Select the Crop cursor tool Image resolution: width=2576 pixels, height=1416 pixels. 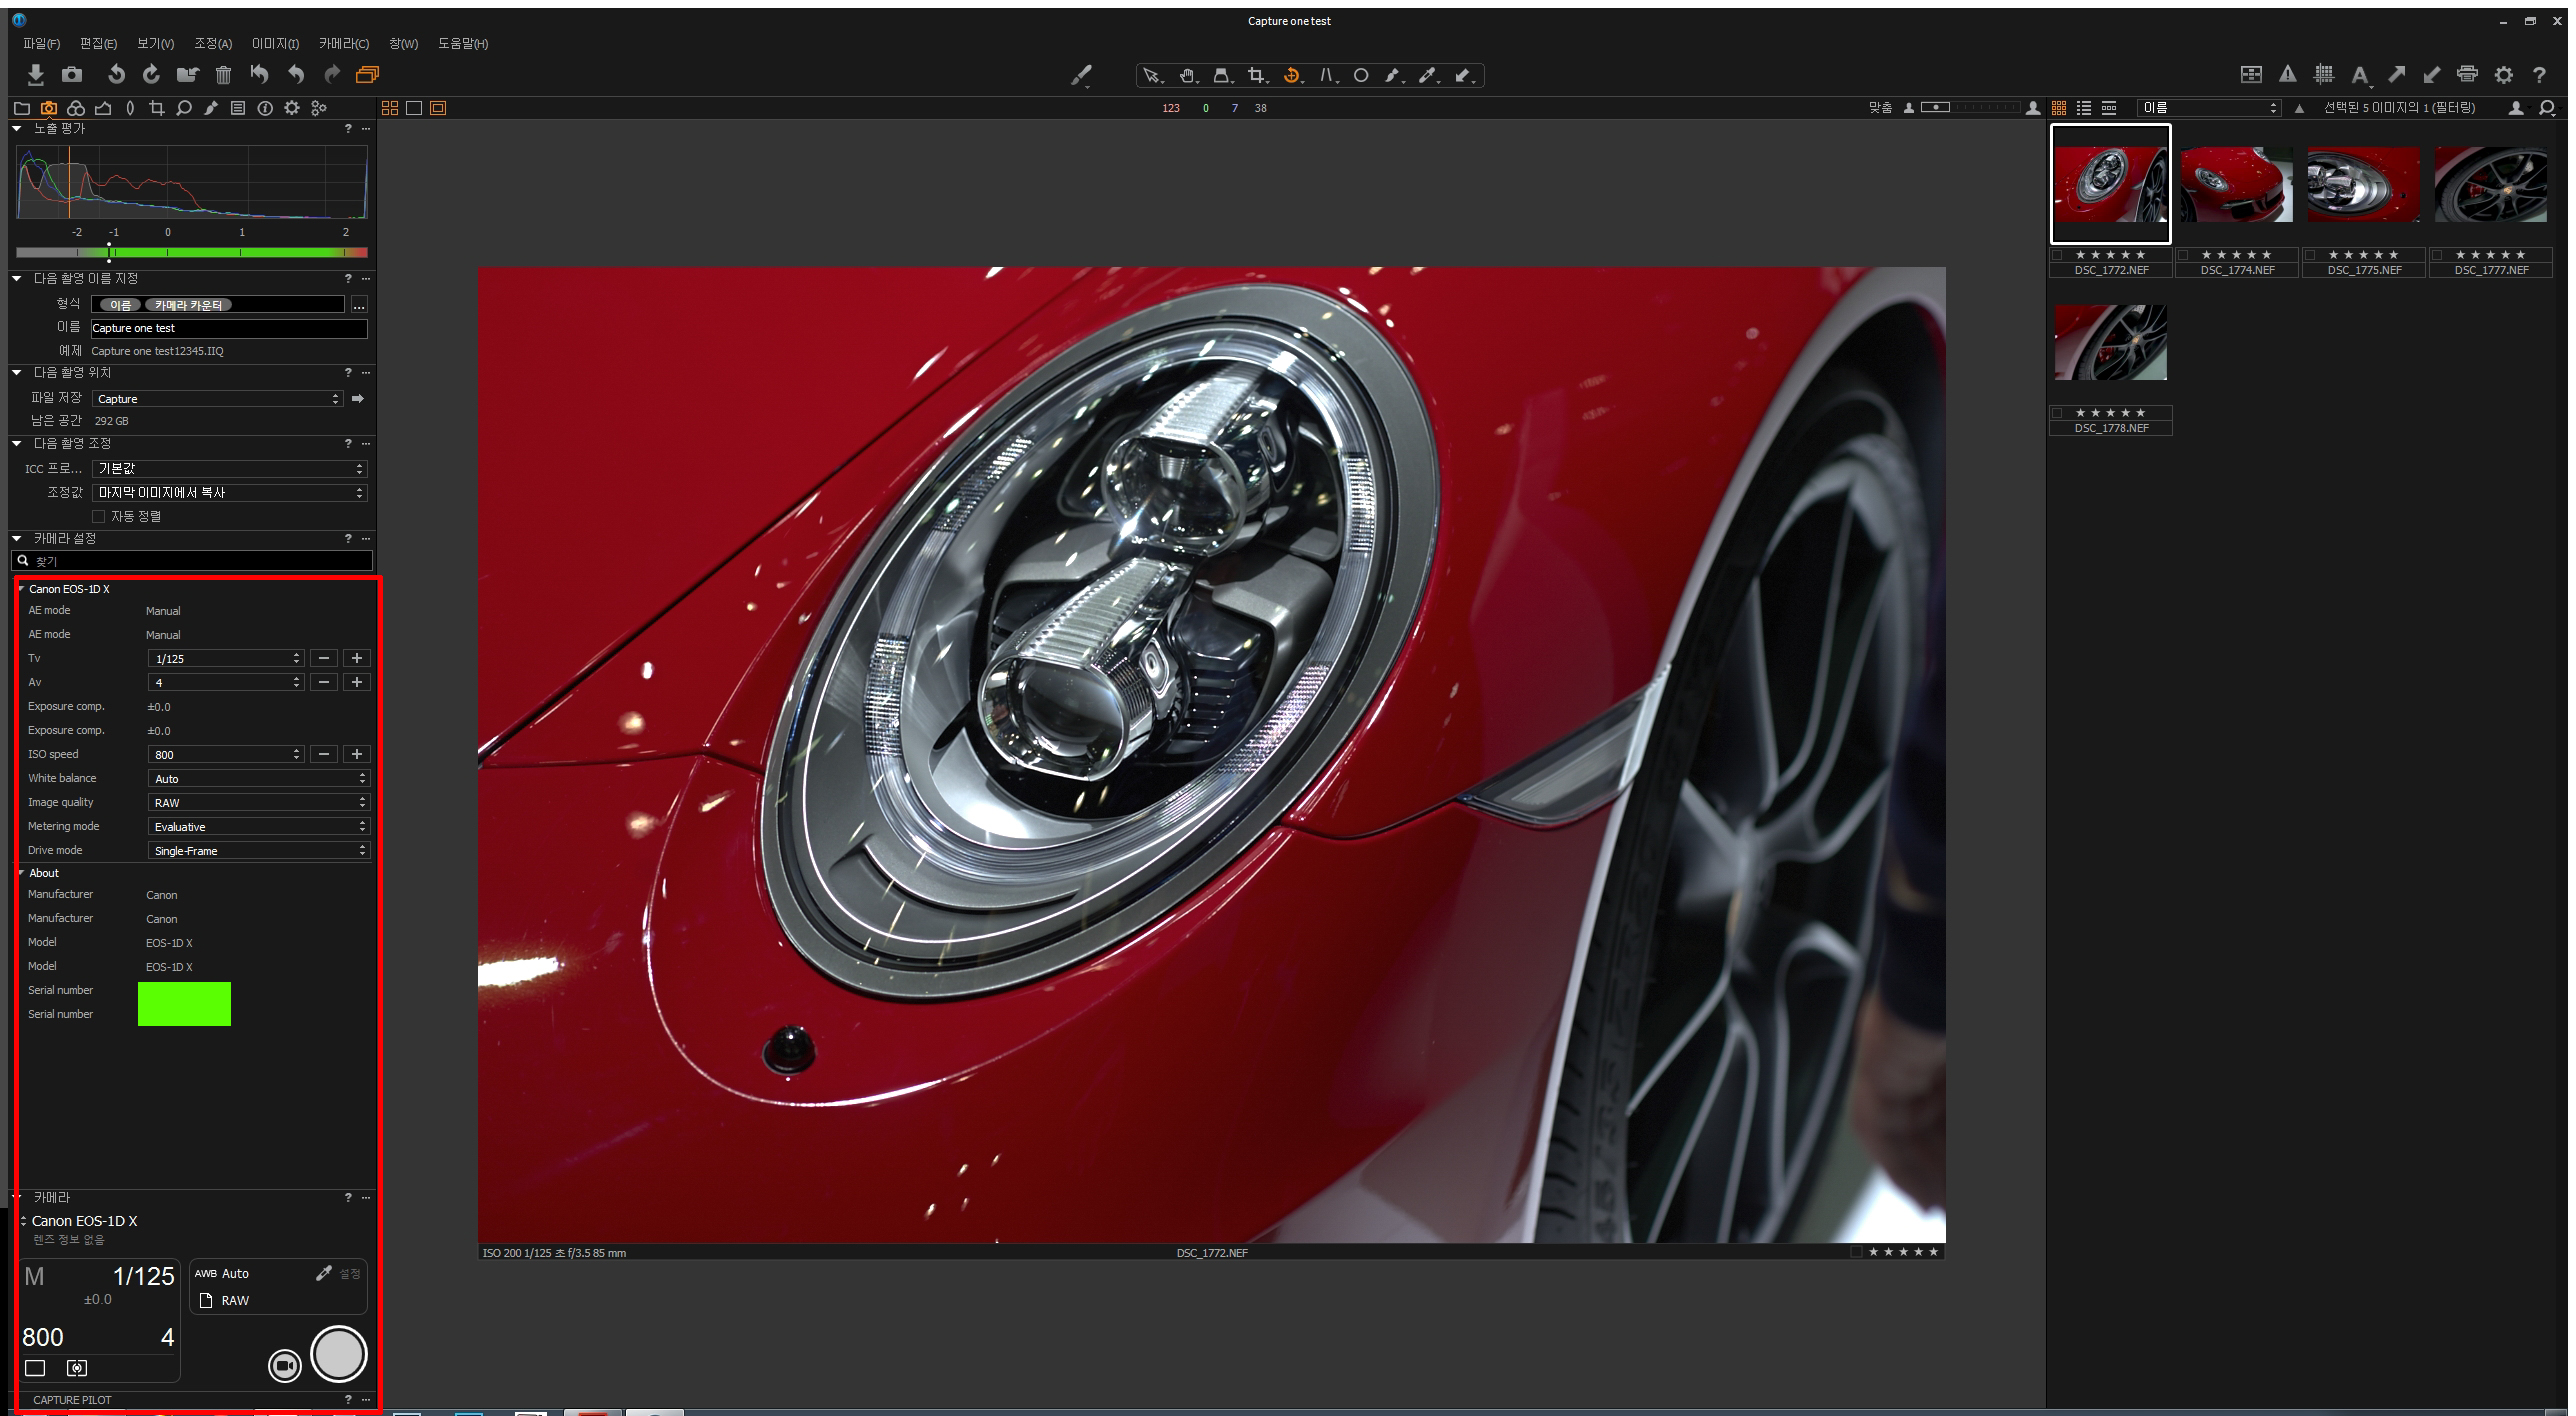coord(1257,76)
